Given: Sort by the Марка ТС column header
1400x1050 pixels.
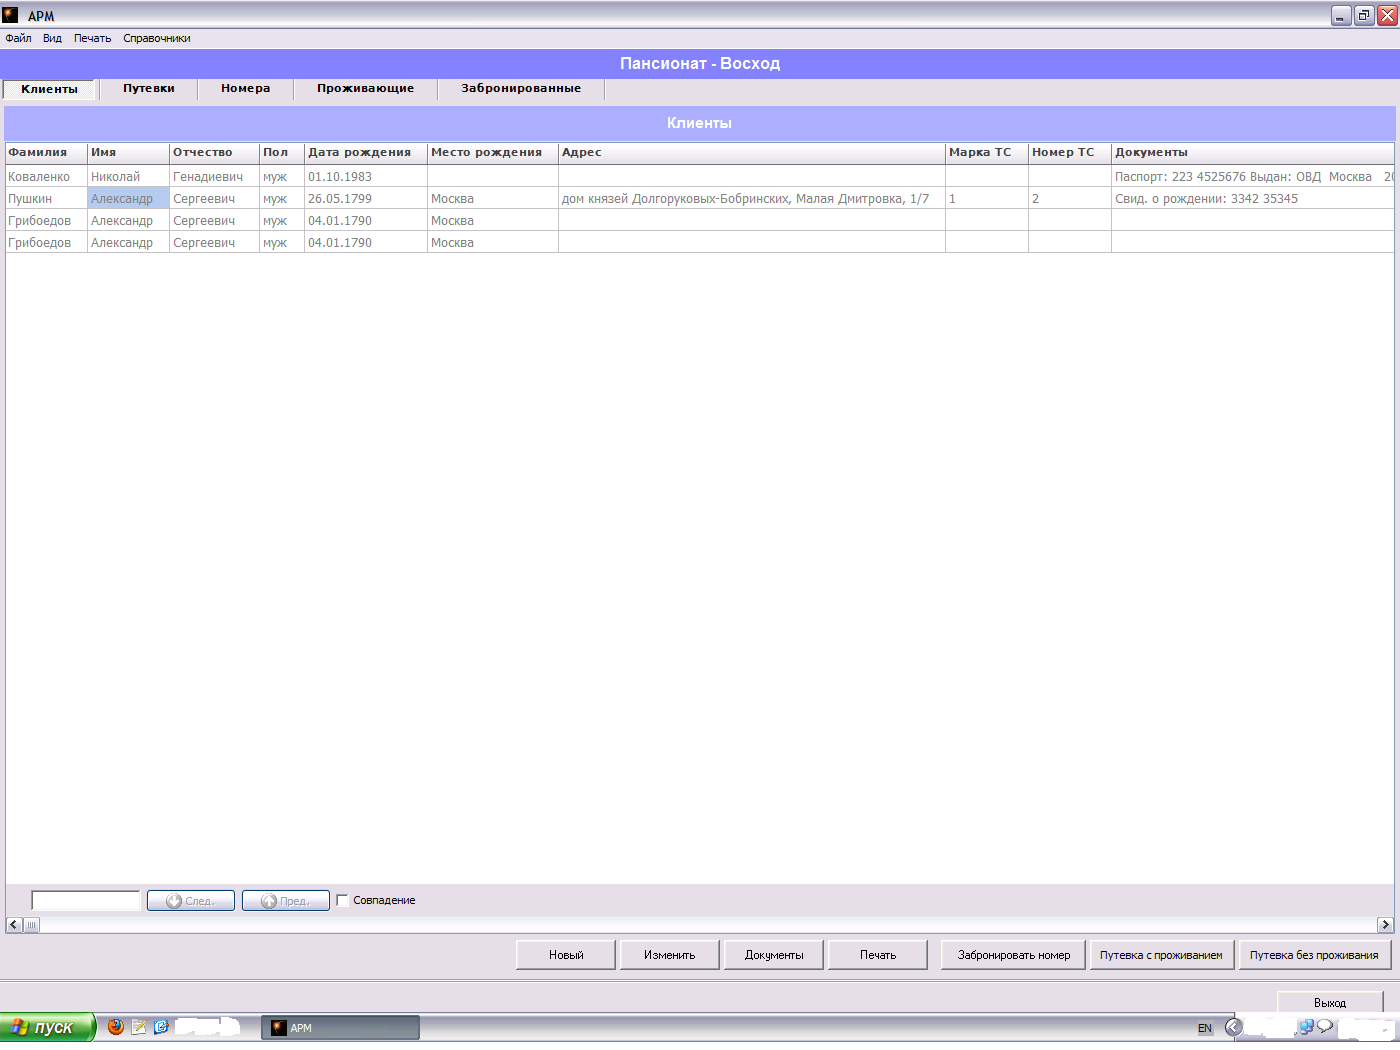Looking at the screenshot, I should tap(987, 153).
